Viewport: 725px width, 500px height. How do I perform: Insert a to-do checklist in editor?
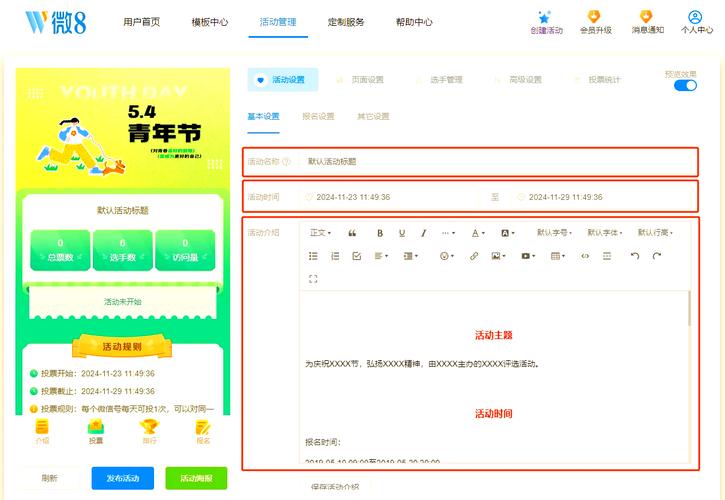[356, 256]
